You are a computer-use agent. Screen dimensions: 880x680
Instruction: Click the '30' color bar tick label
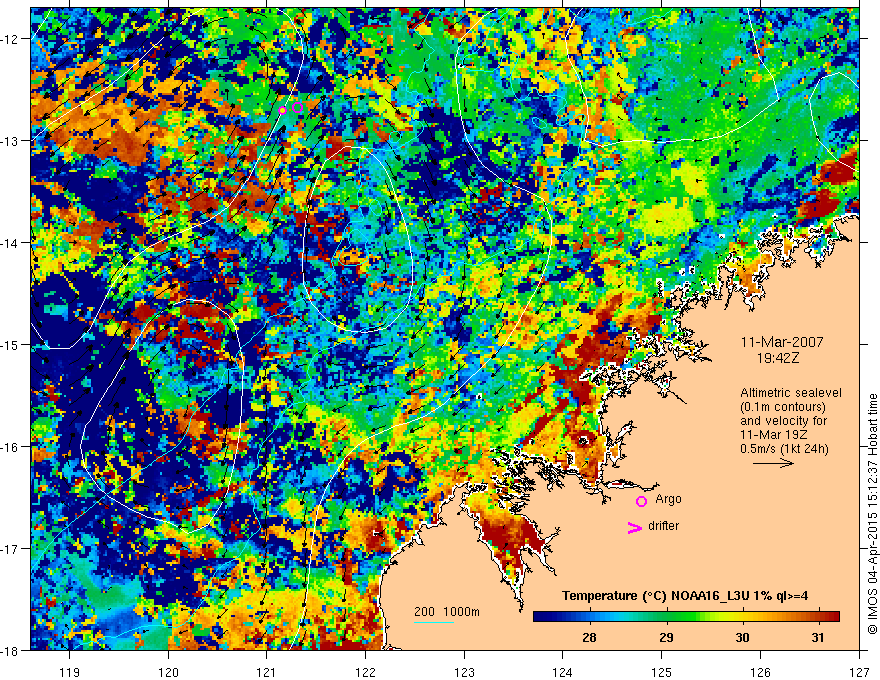pos(742,637)
